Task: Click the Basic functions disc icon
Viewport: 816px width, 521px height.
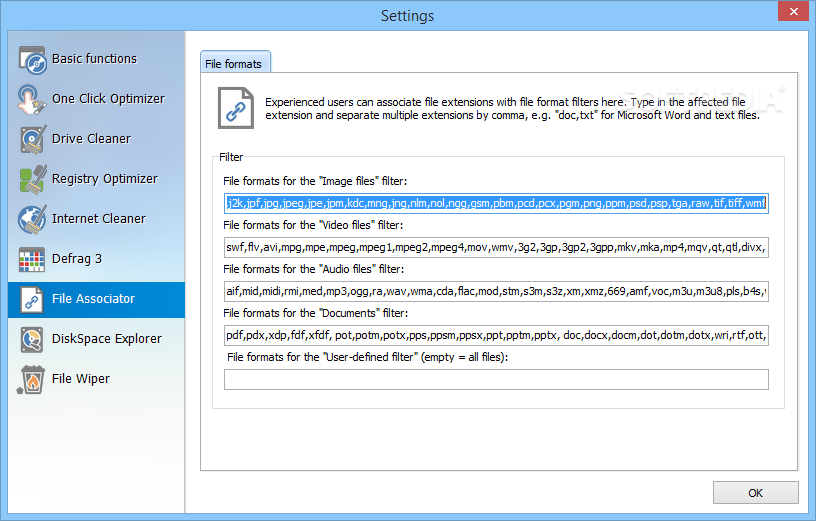Action: (32, 60)
